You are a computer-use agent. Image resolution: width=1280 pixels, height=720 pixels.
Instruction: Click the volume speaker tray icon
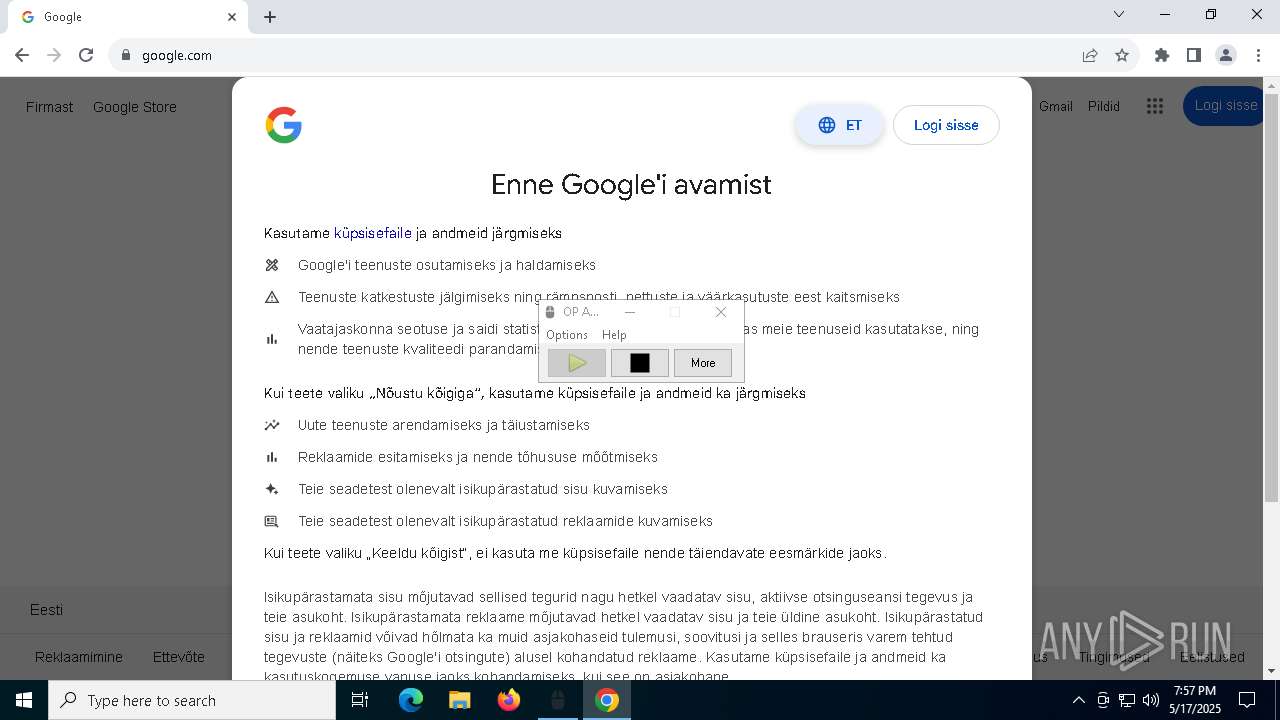tap(1151, 700)
